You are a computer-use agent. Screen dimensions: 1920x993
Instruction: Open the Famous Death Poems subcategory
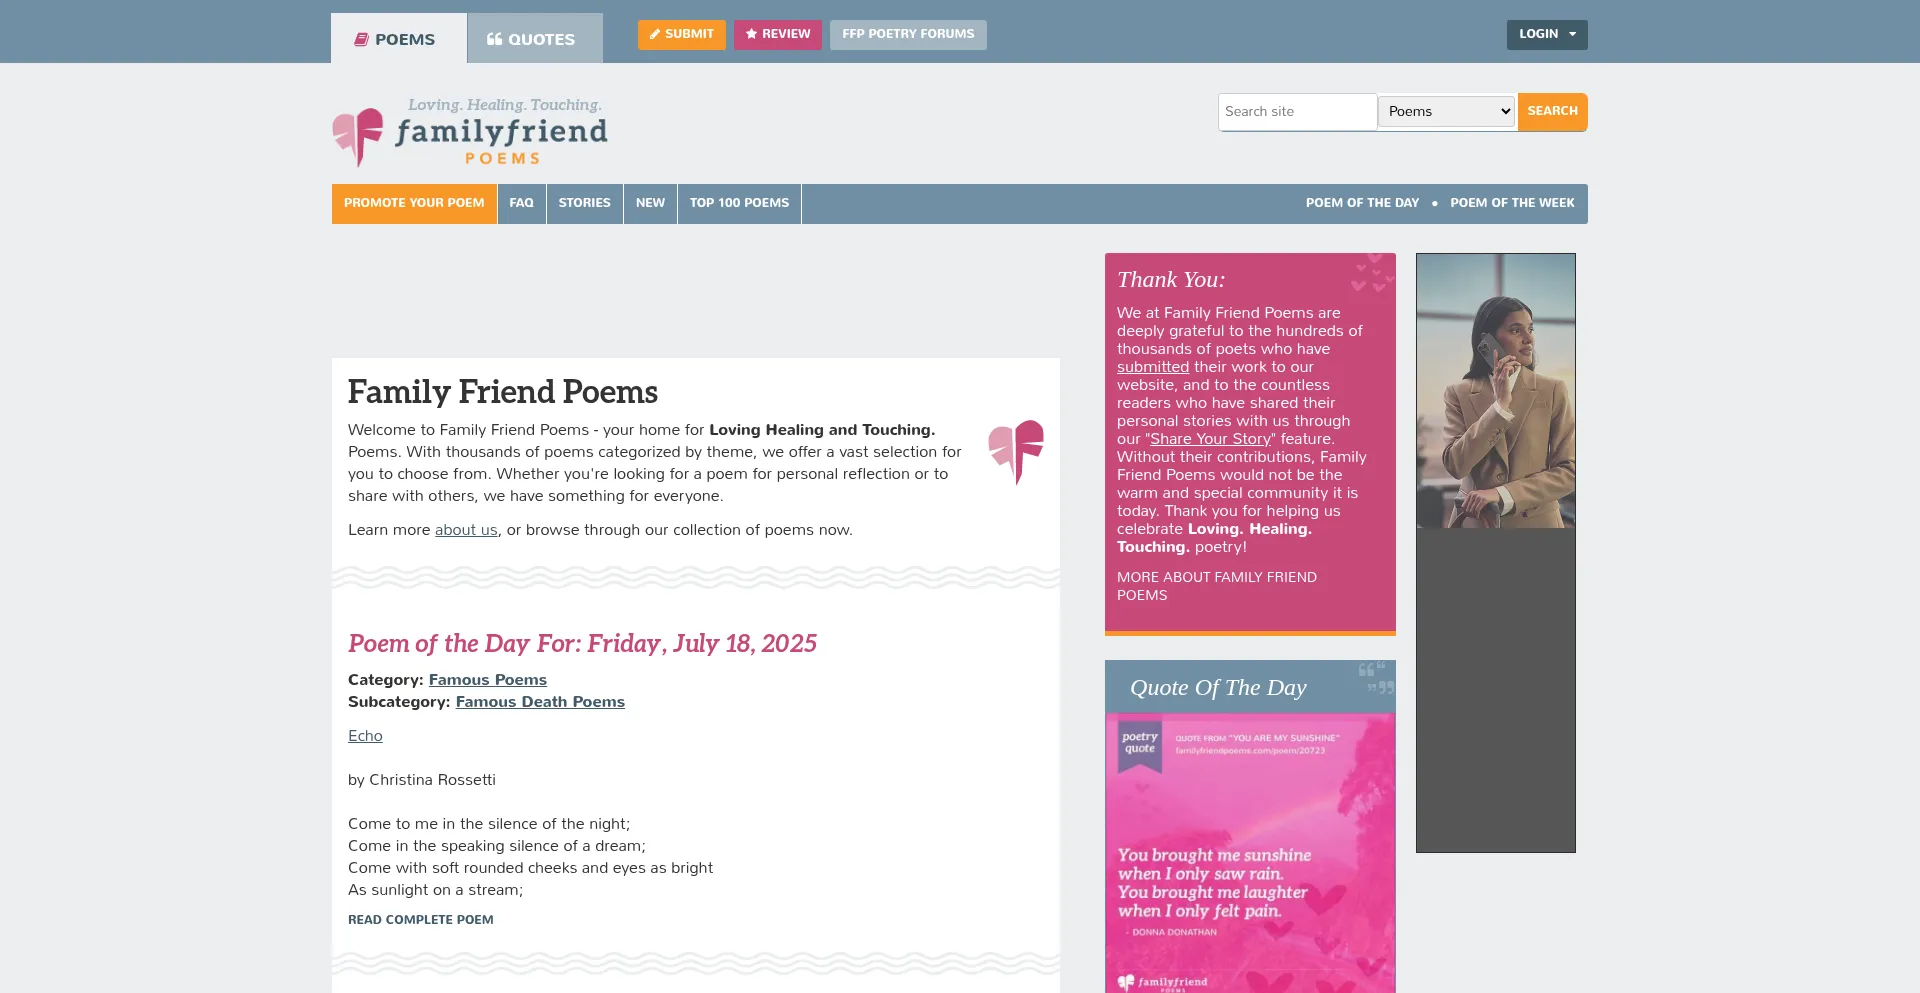click(x=540, y=702)
